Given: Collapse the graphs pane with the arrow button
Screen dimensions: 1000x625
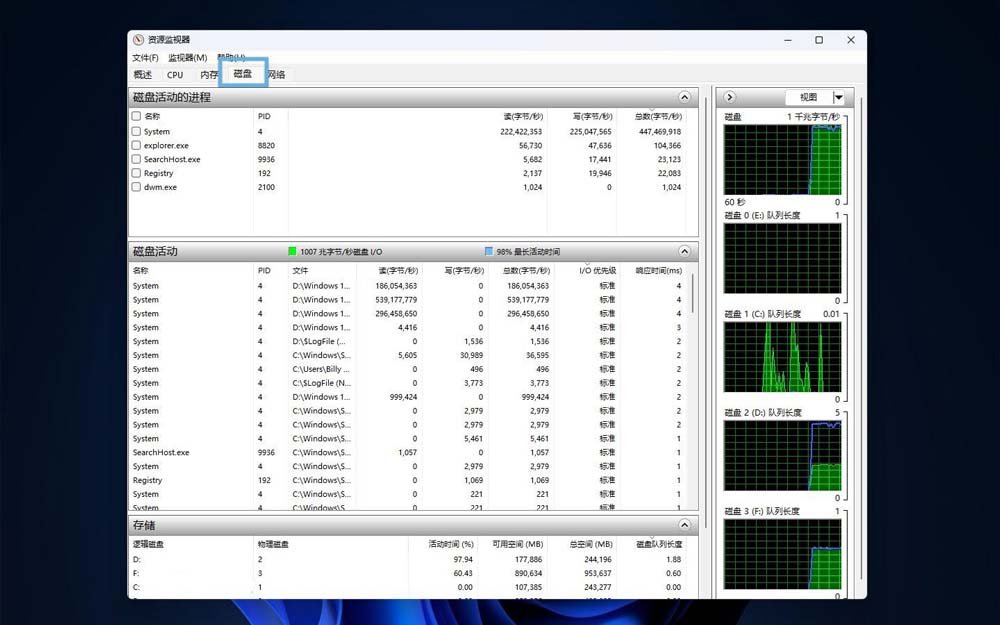Looking at the screenshot, I should (730, 98).
